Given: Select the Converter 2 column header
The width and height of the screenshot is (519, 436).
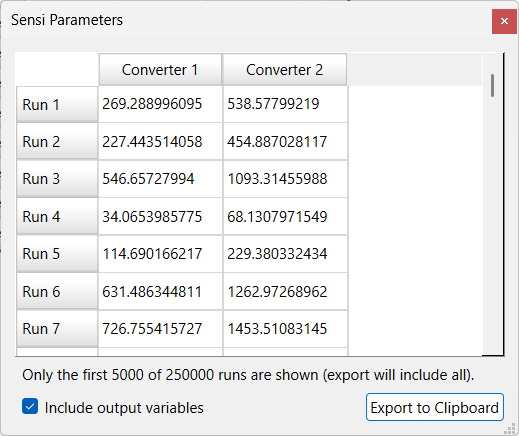Looking at the screenshot, I should (285, 70).
